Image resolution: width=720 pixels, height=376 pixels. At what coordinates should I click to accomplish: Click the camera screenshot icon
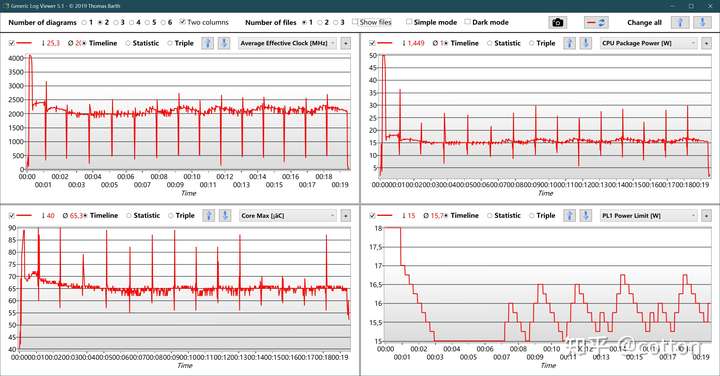point(557,22)
